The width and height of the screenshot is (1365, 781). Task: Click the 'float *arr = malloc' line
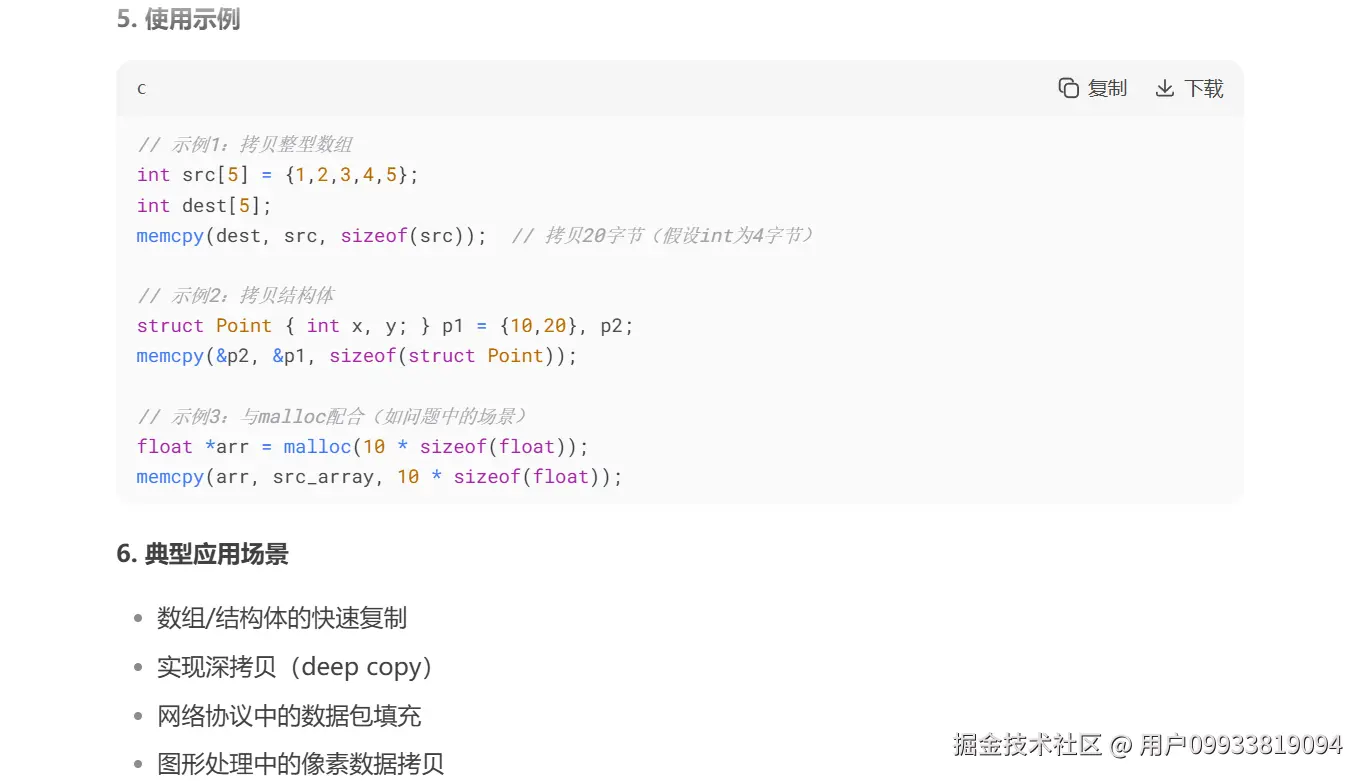click(362, 446)
